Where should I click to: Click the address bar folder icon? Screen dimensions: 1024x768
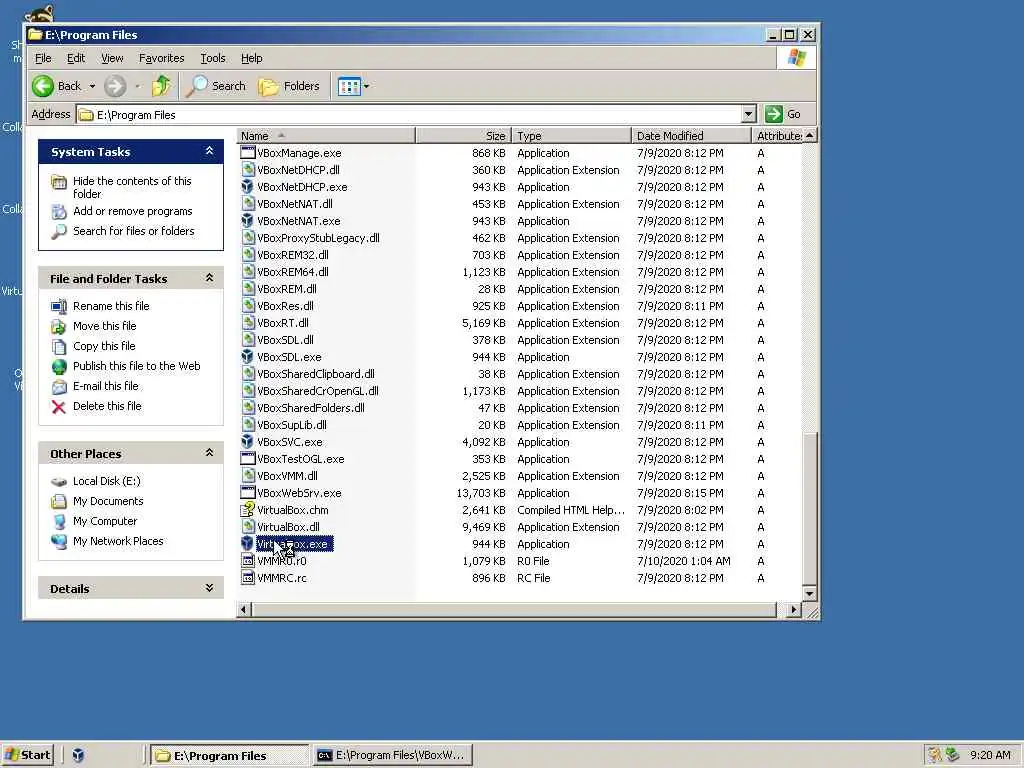[x=86, y=115]
